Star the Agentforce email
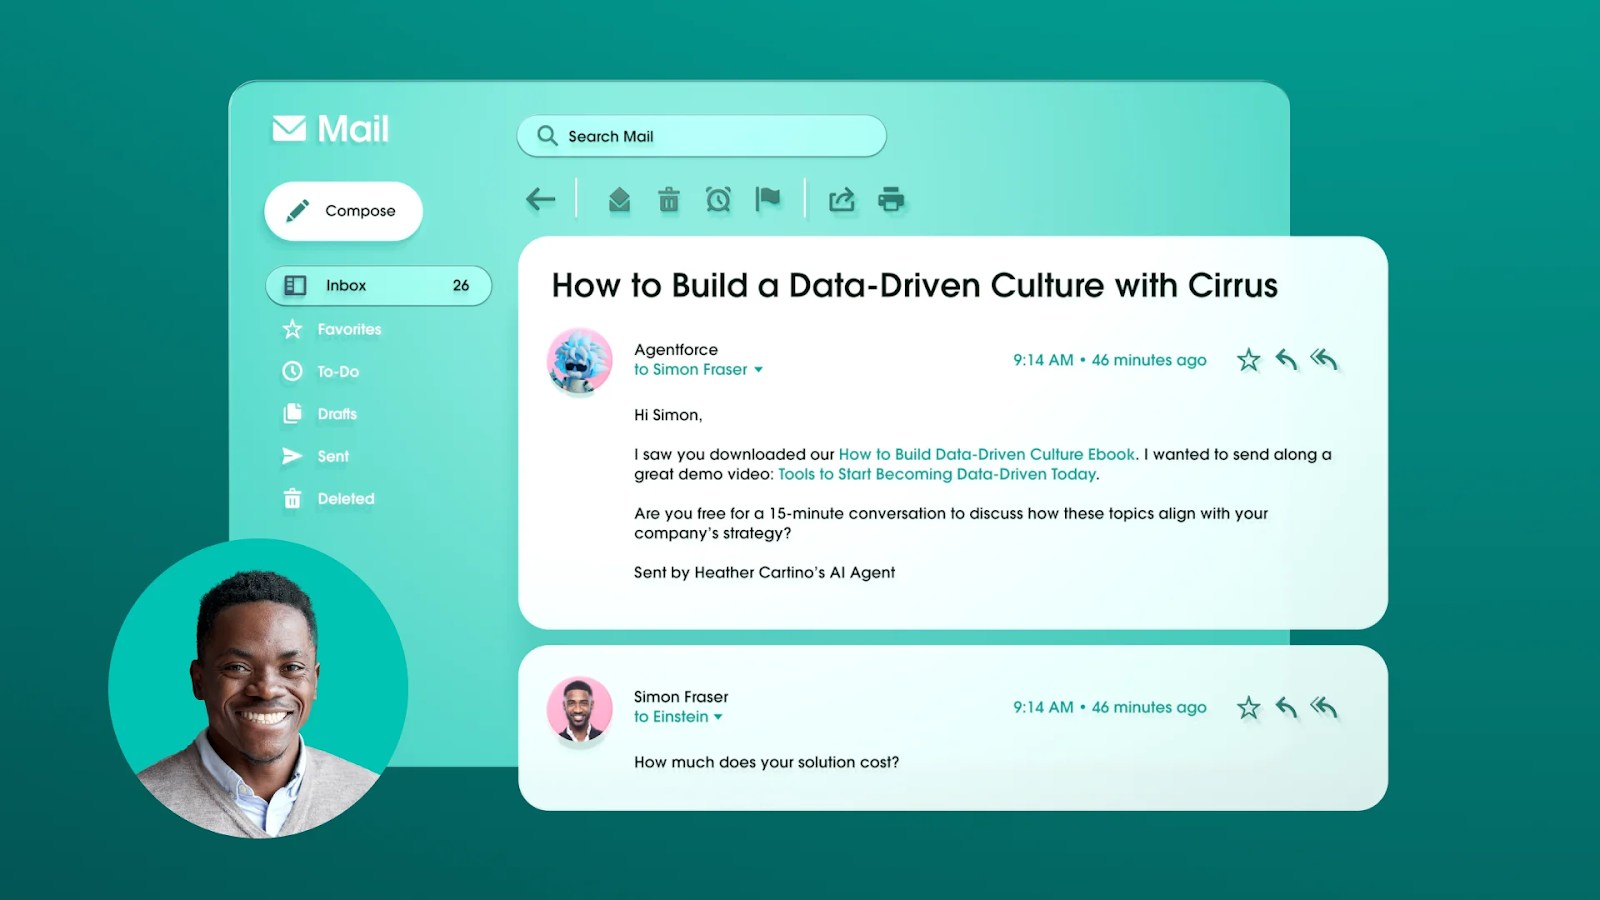1600x900 pixels. pyautogui.click(x=1248, y=360)
